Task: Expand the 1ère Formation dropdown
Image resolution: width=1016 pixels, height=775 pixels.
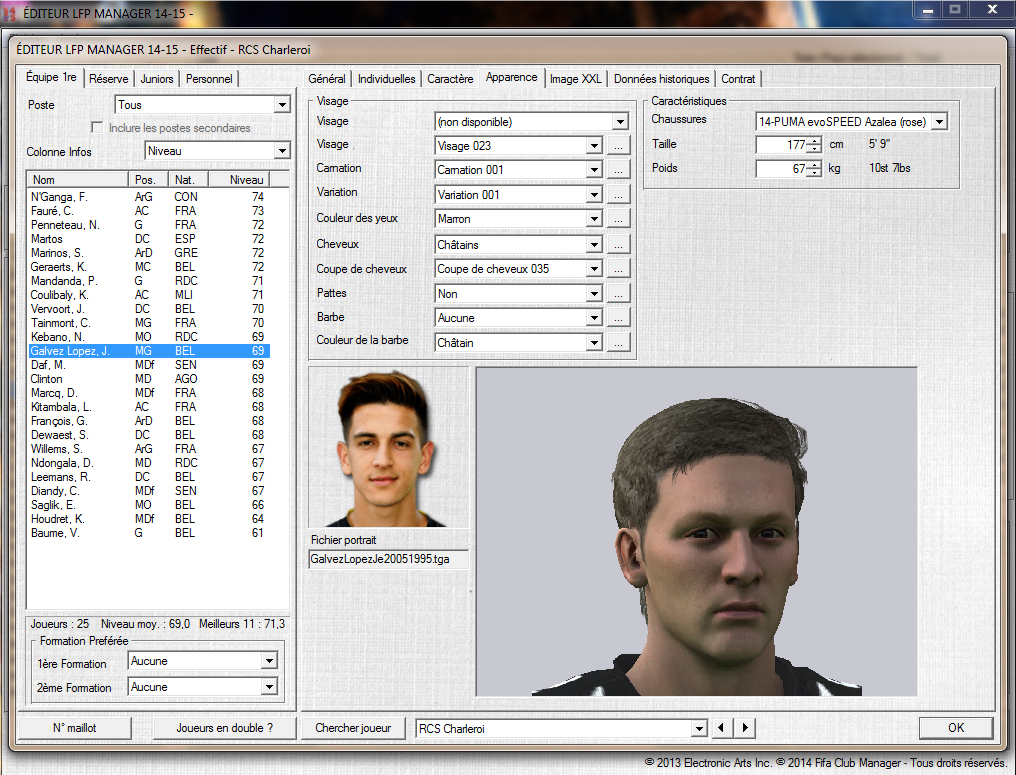Action: (269, 661)
